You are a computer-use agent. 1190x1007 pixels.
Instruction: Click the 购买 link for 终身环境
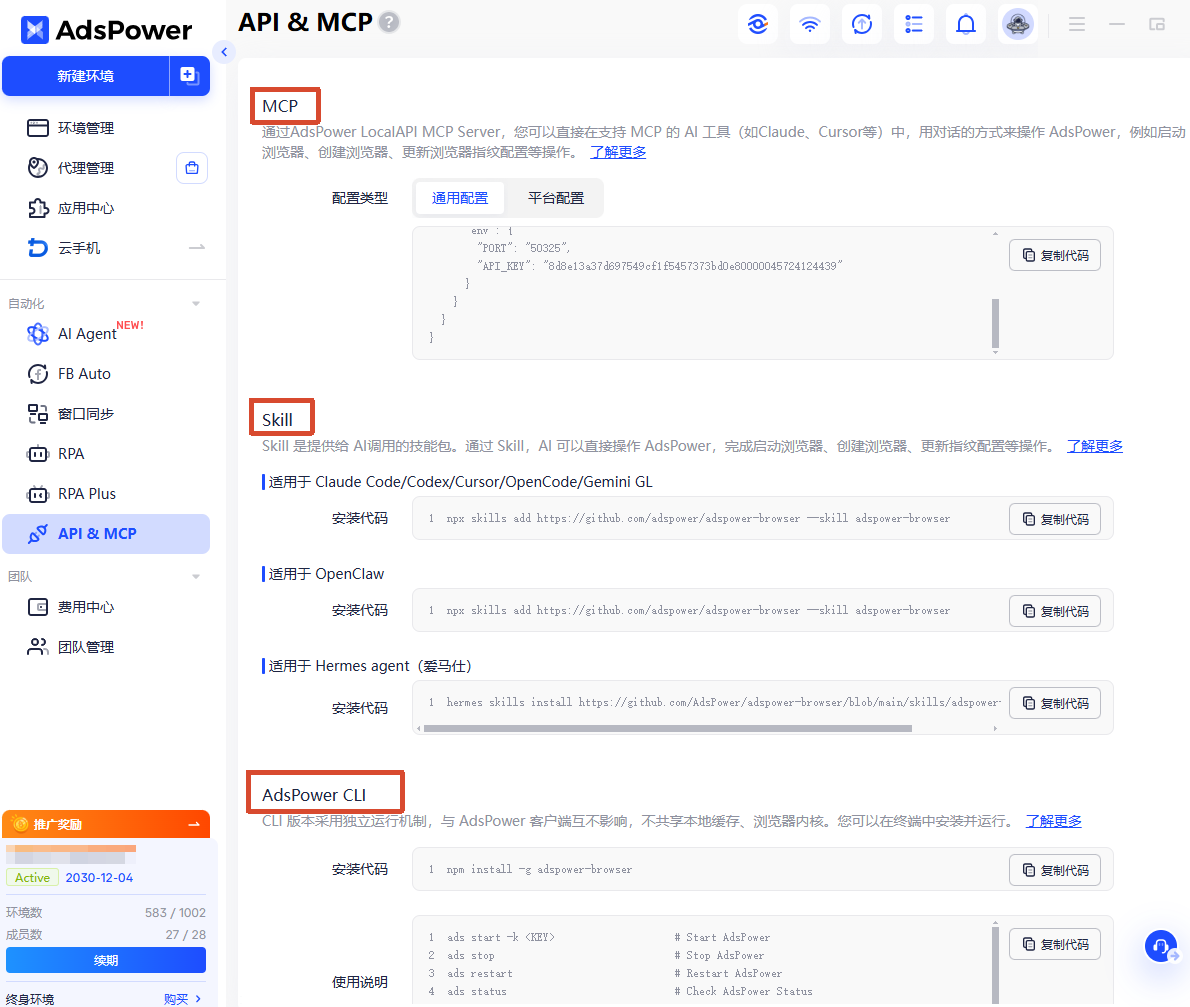point(182,999)
